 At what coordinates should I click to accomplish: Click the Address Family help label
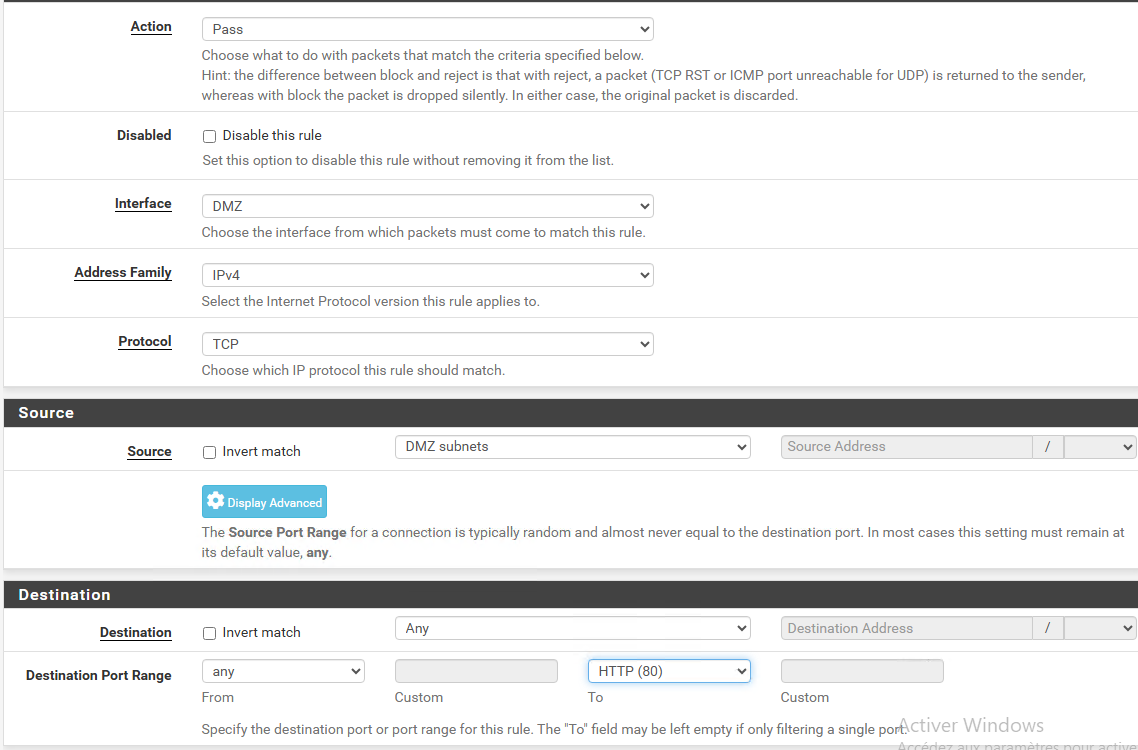123,273
